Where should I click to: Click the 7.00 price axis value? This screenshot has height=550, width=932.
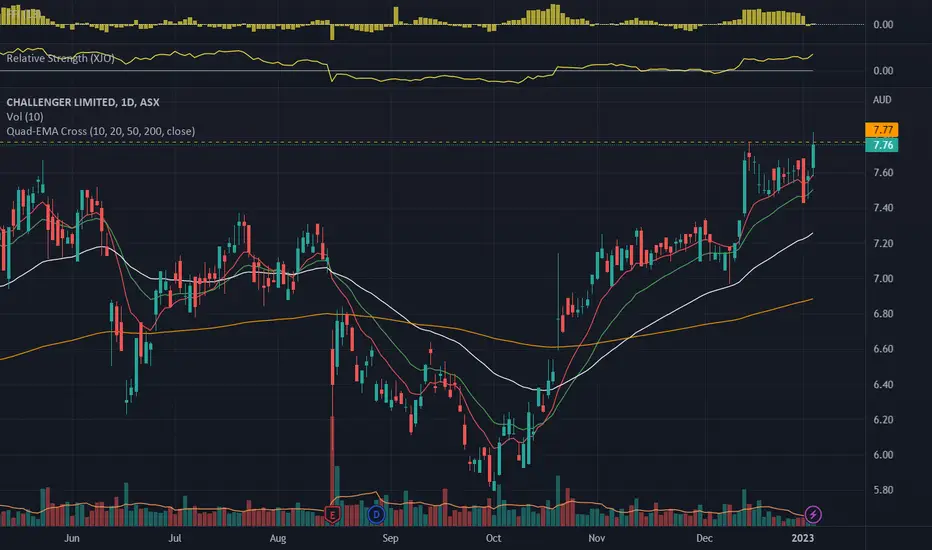pos(883,279)
